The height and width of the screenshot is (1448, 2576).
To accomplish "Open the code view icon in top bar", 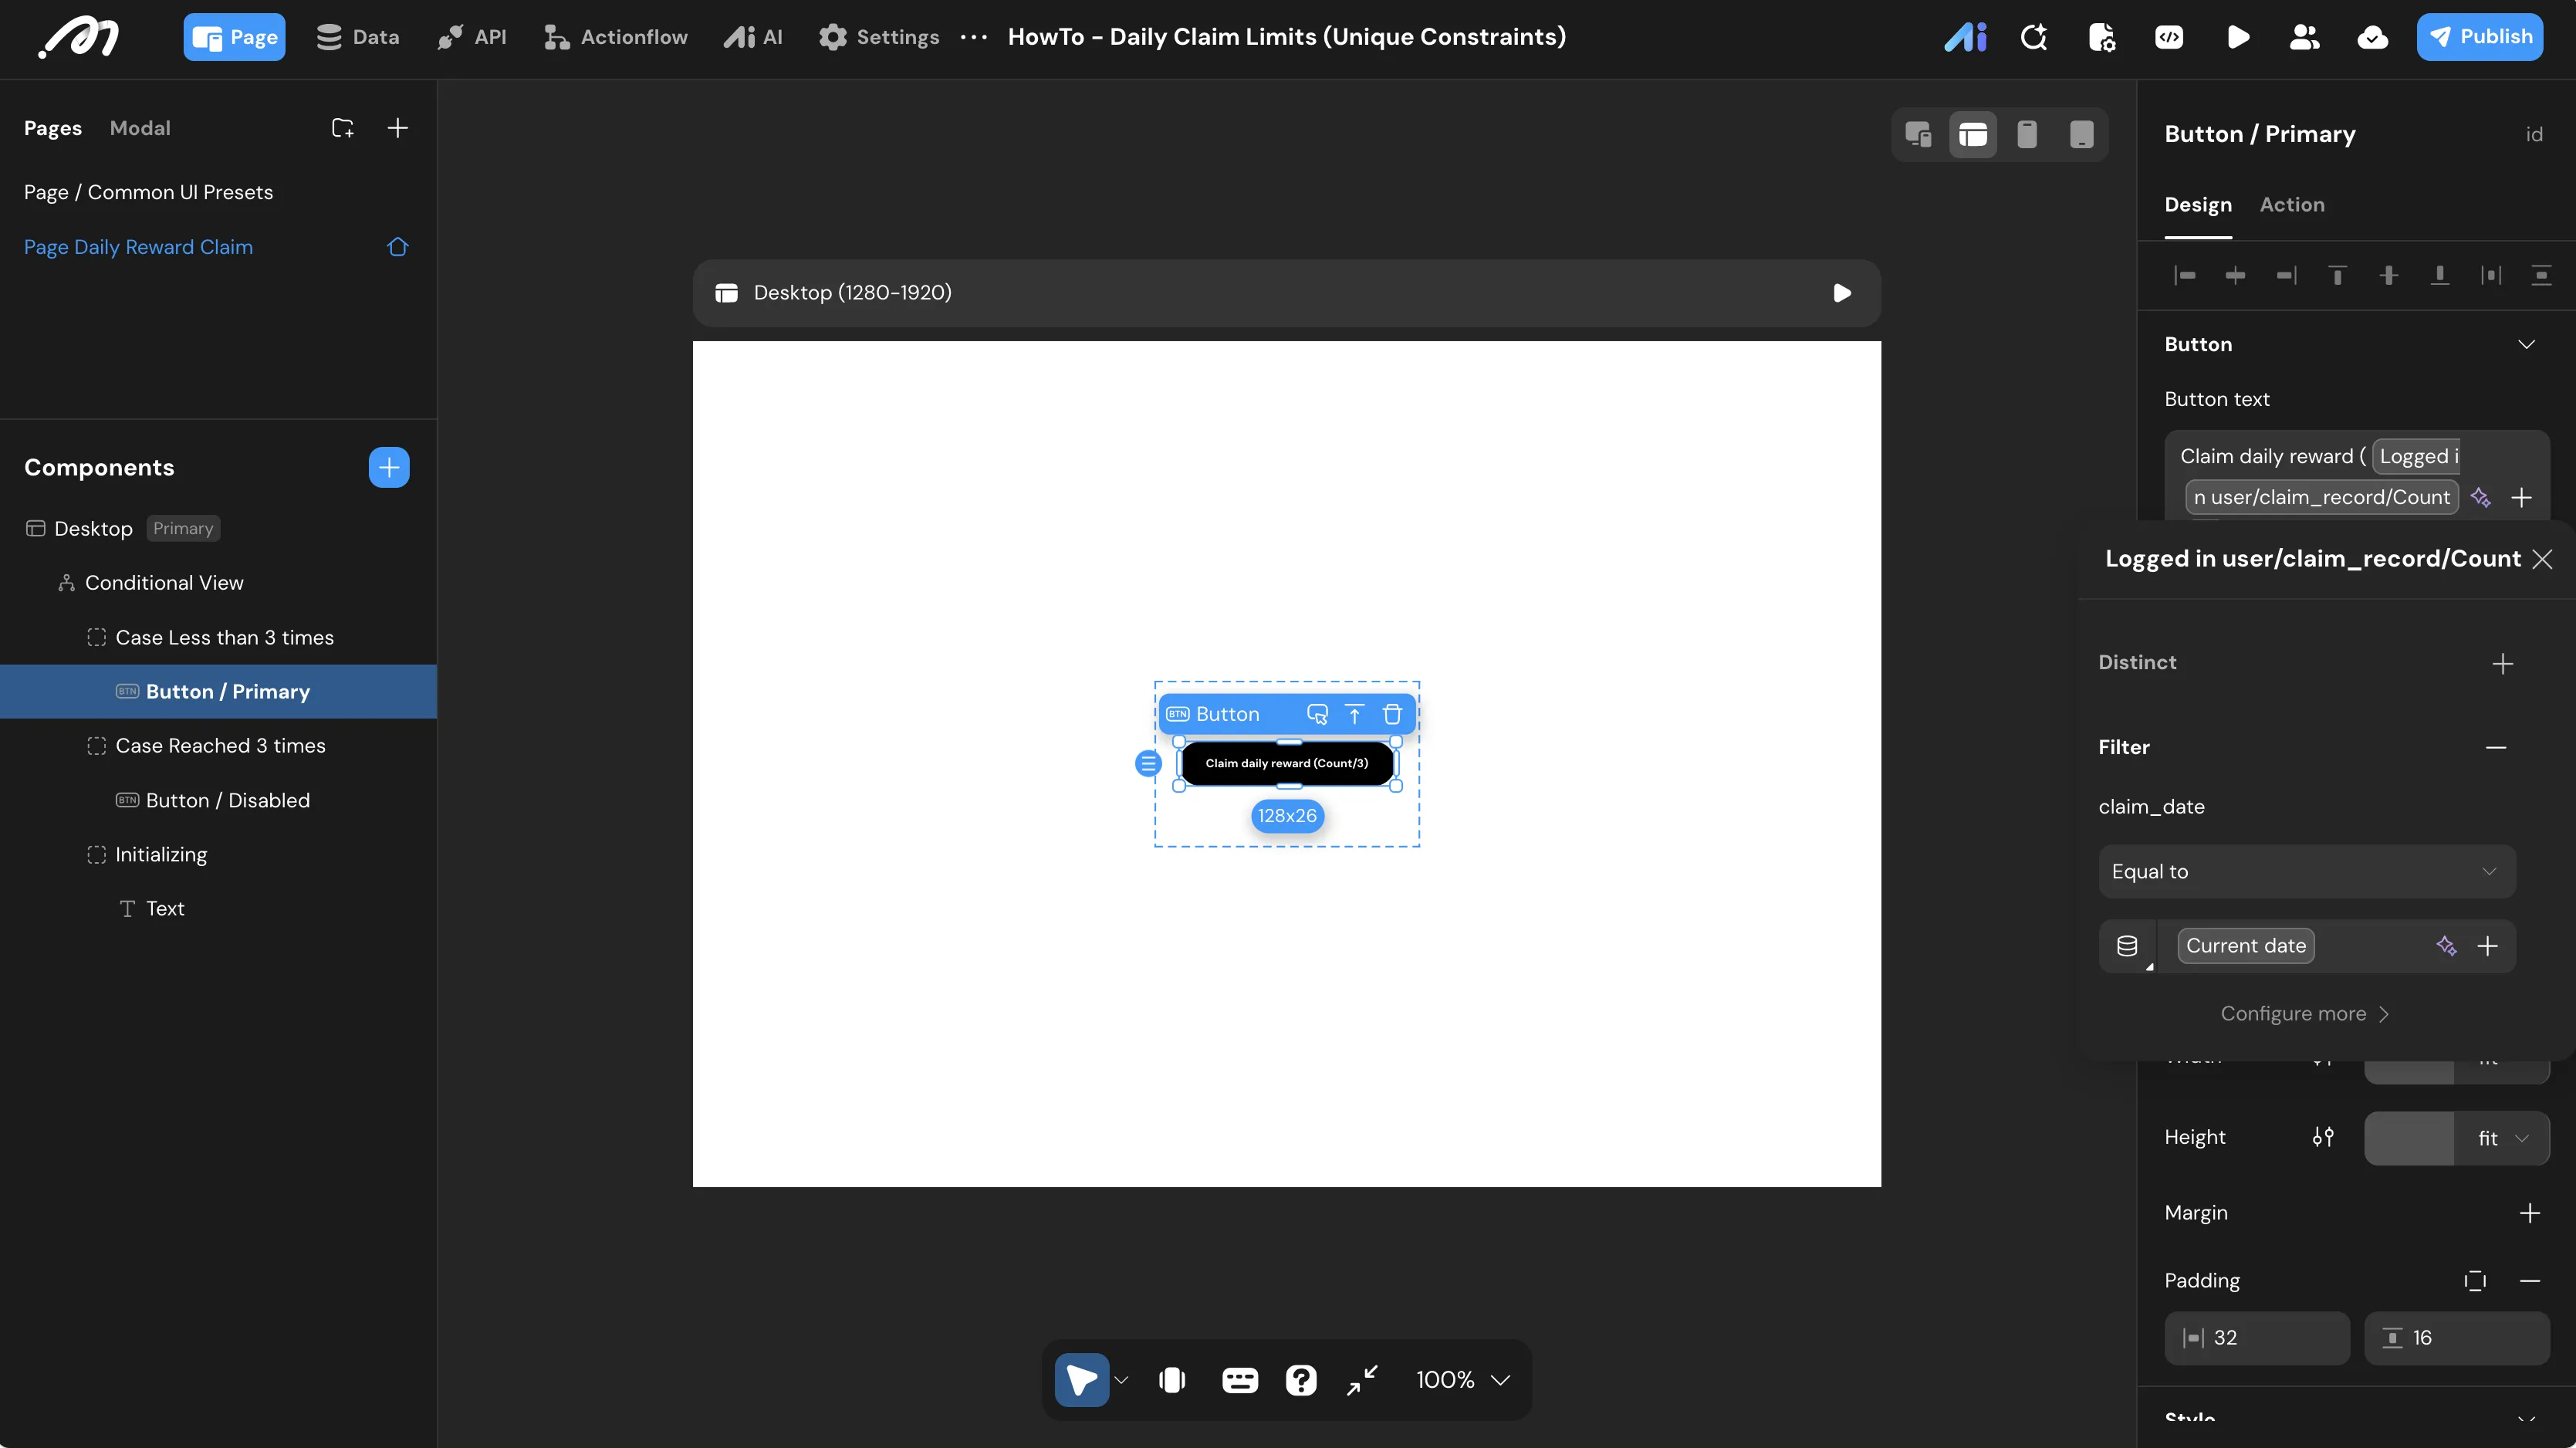I will click(x=2169, y=38).
